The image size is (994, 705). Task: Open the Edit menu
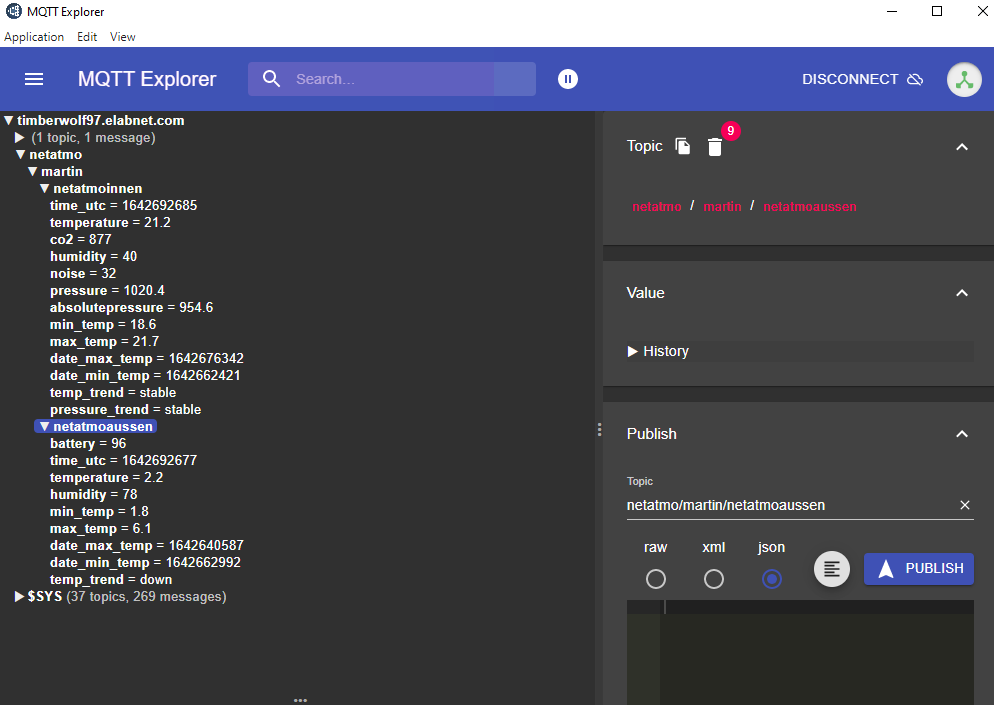(x=87, y=37)
